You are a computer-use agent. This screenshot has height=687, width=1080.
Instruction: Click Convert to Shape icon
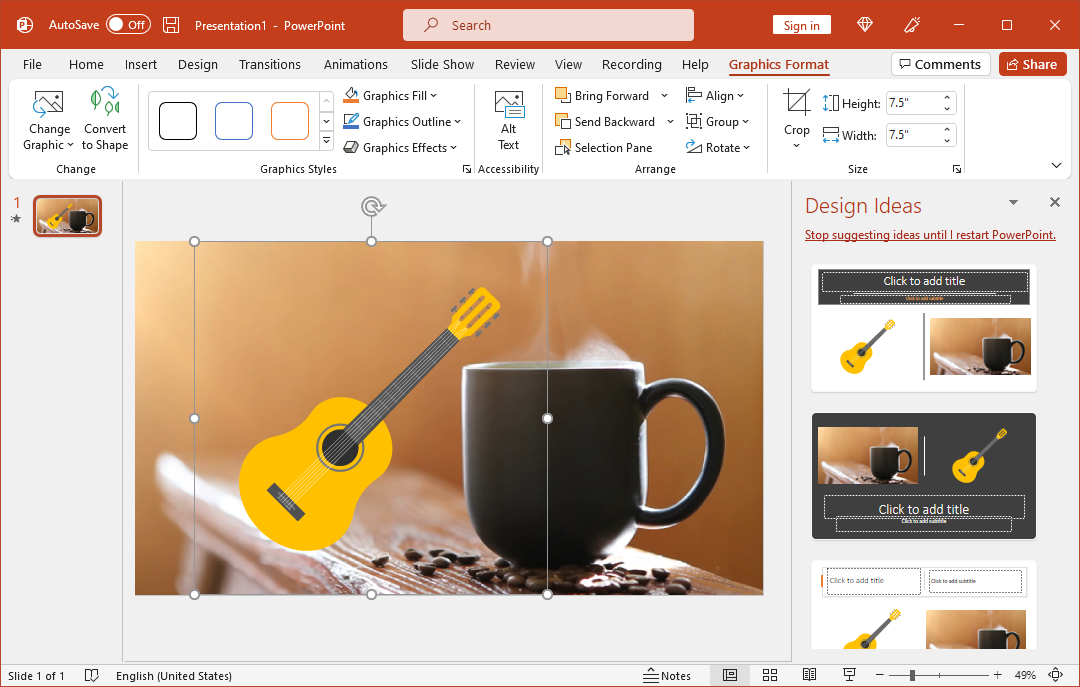tap(105, 104)
